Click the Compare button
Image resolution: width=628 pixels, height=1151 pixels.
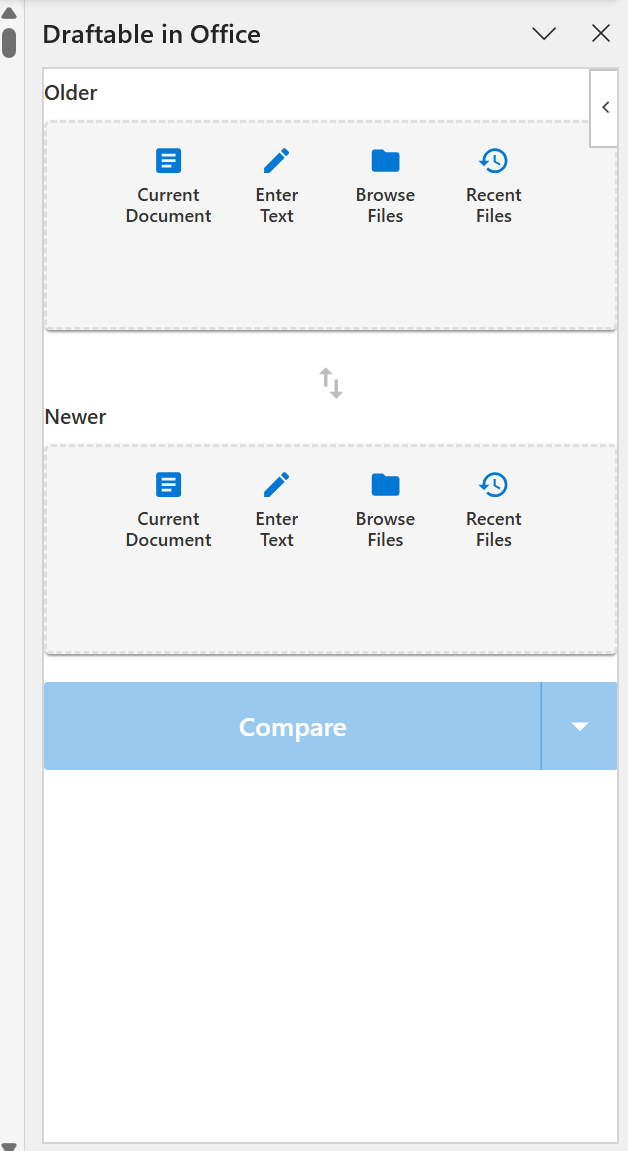click(292, 727)
